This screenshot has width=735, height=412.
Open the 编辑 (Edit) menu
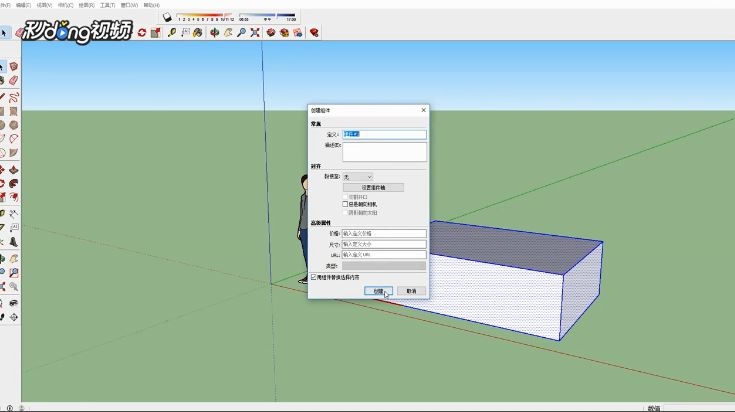tap(23, 5)
